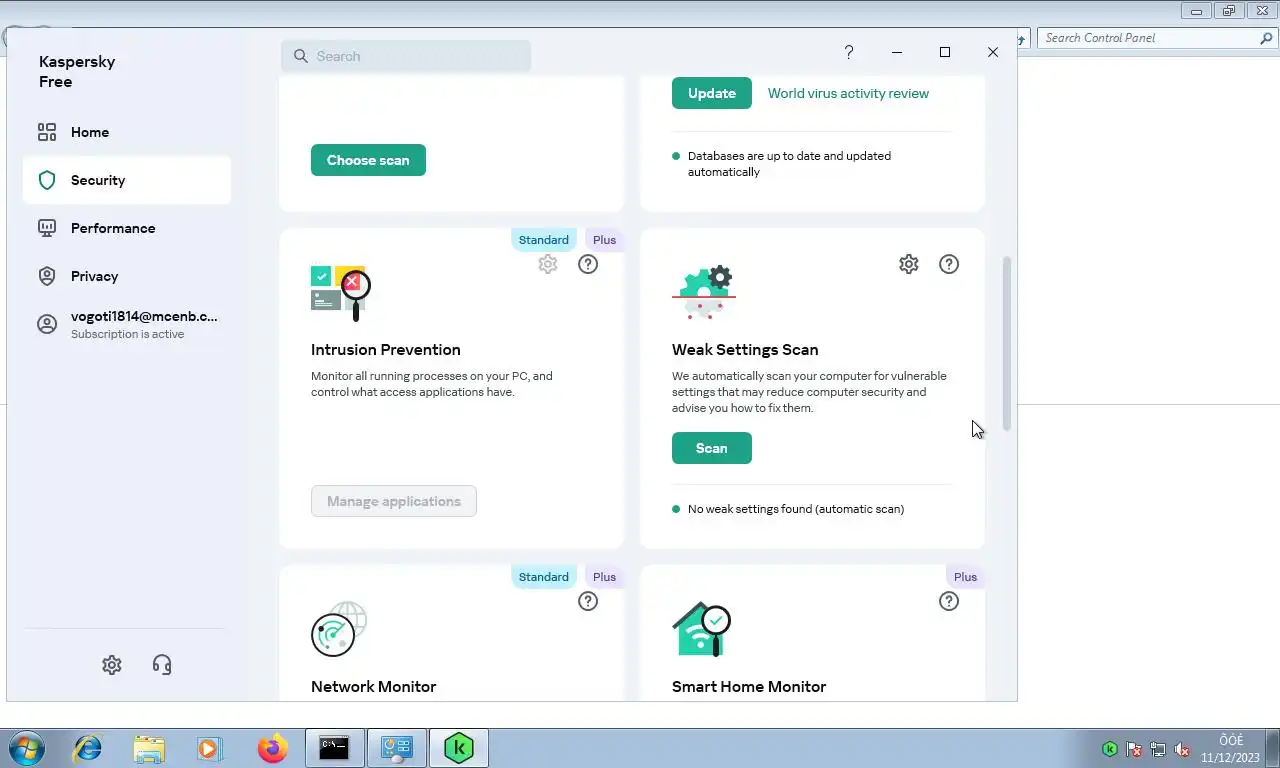Screen dimensions: 1280x768
Task: Click Standard badge on Network Monitor
Action: 544,577
